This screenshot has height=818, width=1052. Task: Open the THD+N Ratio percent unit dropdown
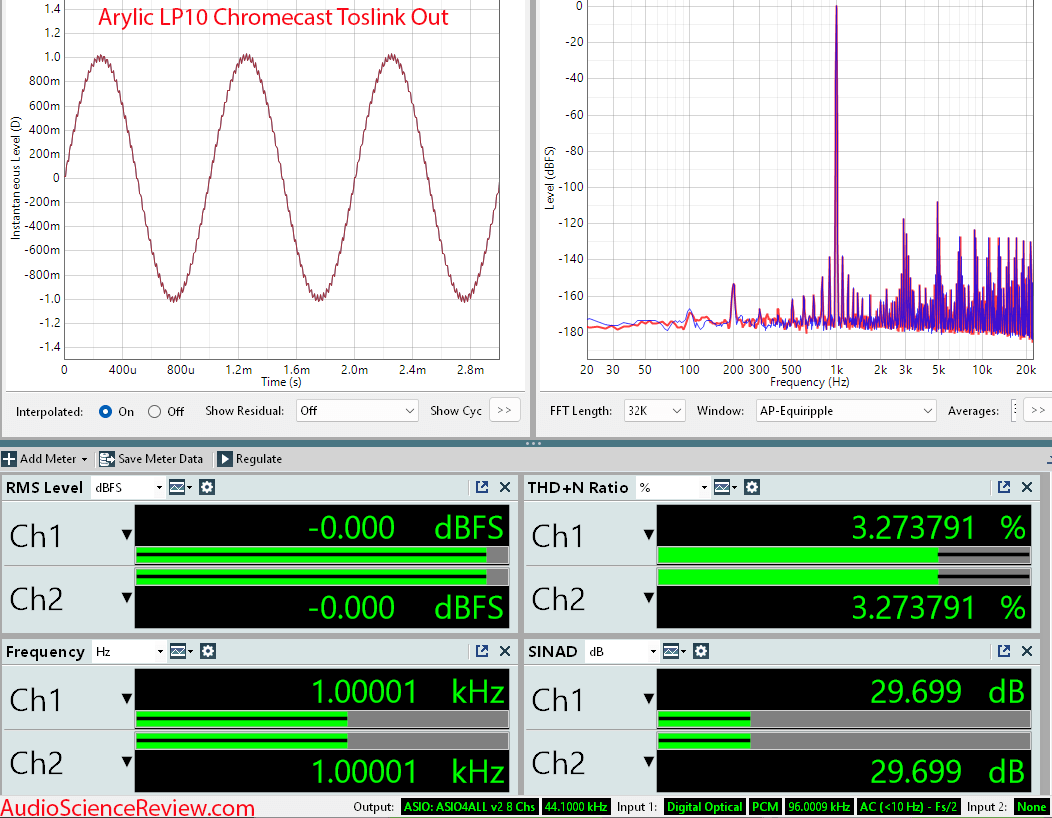[x=673, y=488]
